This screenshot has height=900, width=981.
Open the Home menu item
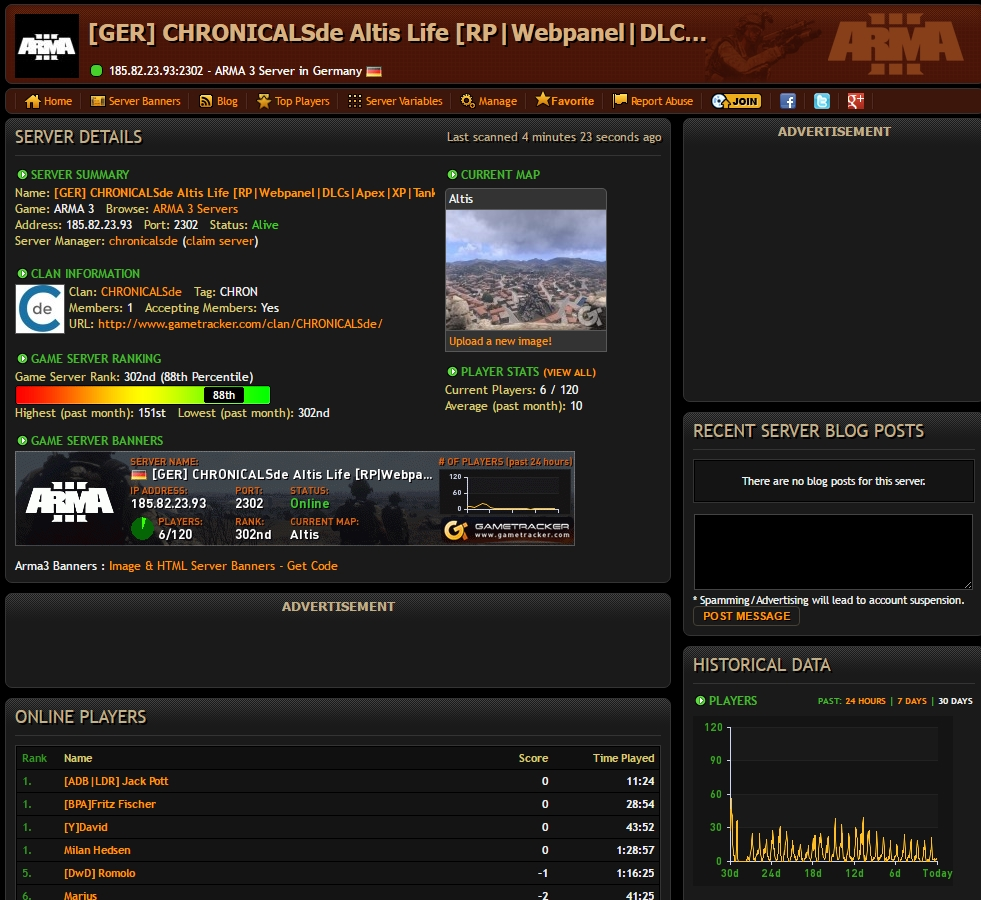pos(48,101)
